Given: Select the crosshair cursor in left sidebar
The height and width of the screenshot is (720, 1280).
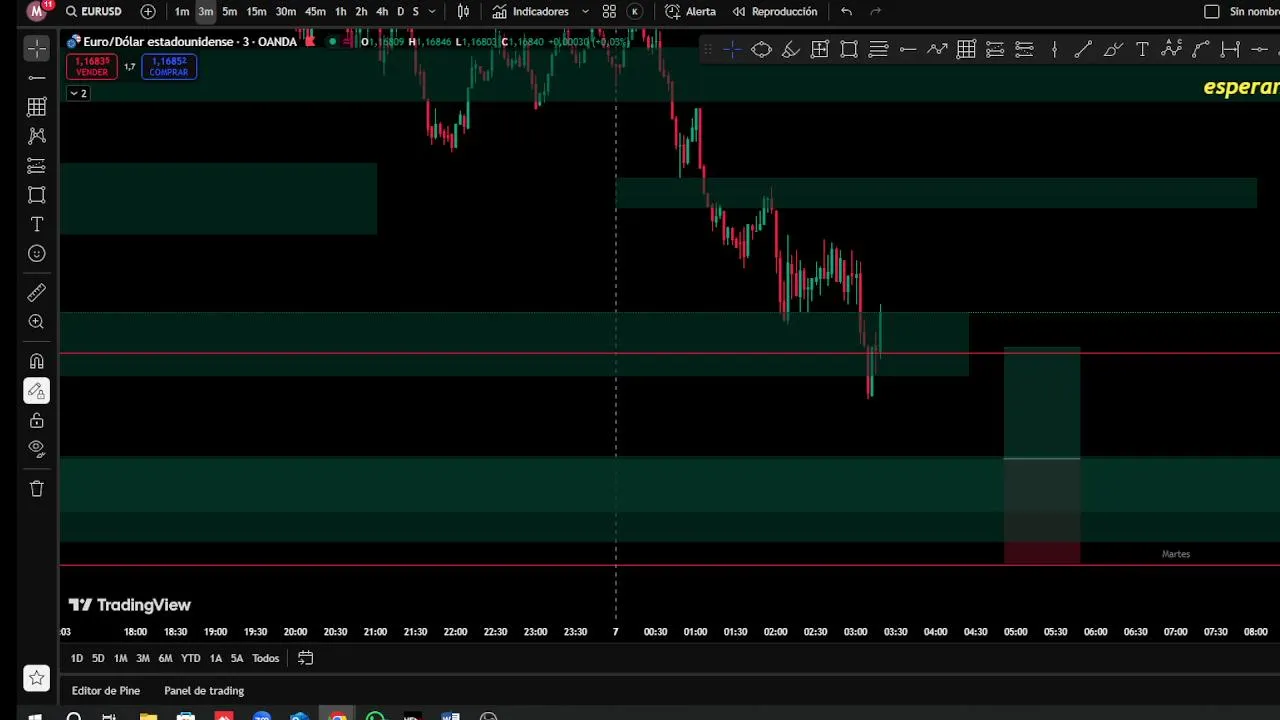Looking at the screenshot, I should pos(37,48).
